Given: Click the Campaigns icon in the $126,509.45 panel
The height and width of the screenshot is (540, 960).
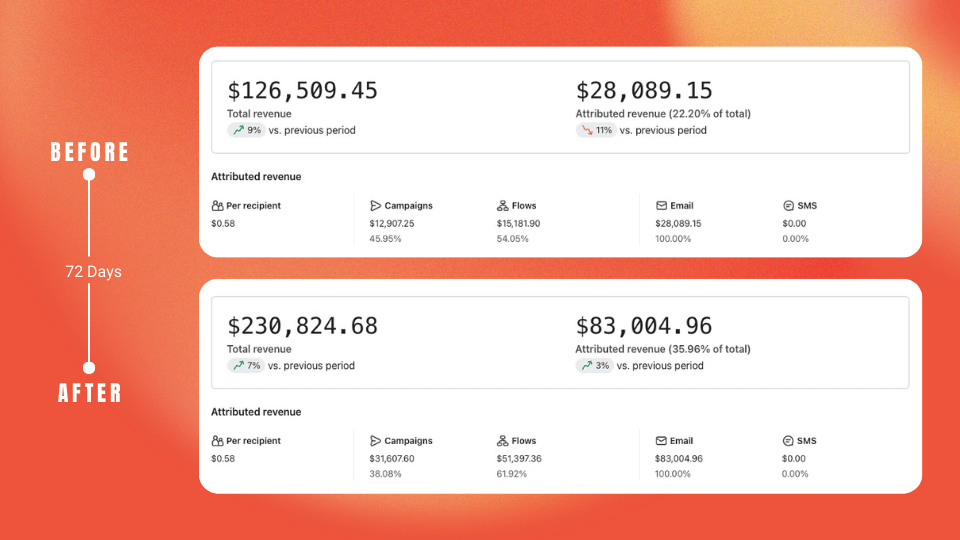Looking at the screenshot, I should click(x=376, y=206).
